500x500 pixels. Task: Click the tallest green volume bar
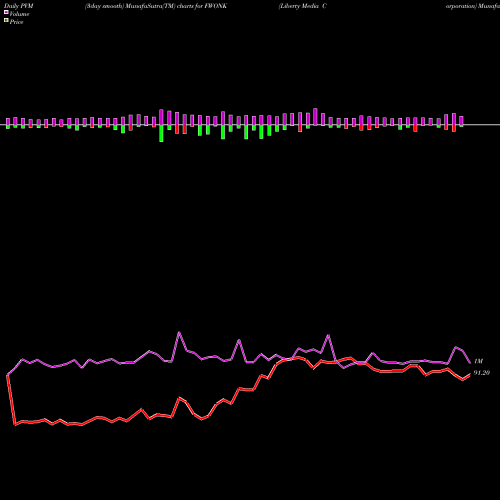coord(161,133)
